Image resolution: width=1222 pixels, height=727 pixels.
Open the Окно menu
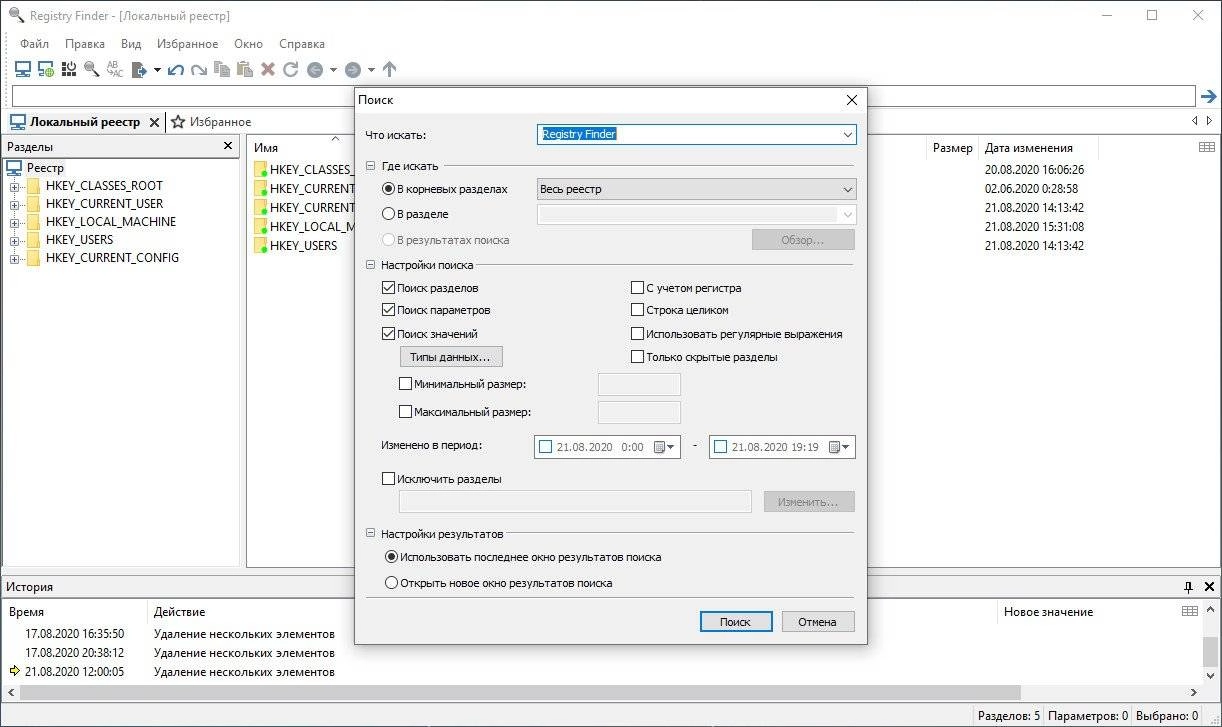pyautogui.click(x=248, y=44)
